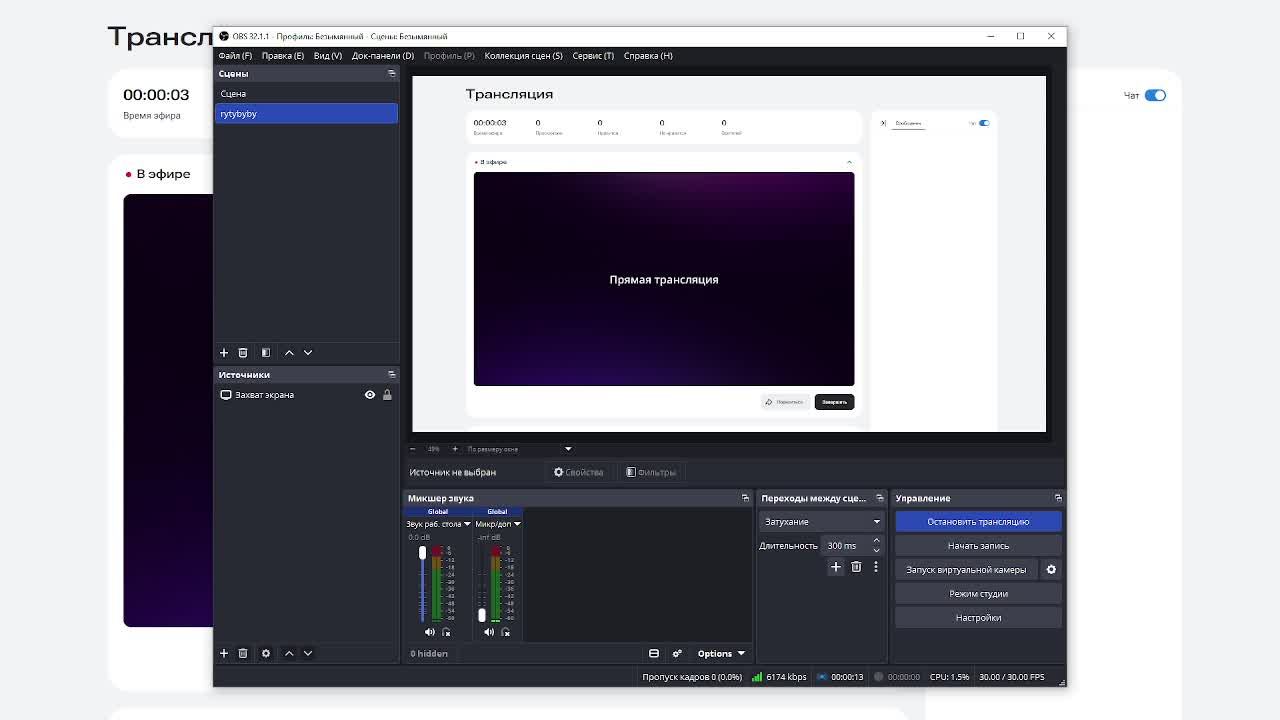Decrease transition duration with the down arrow

coord(877,550)
